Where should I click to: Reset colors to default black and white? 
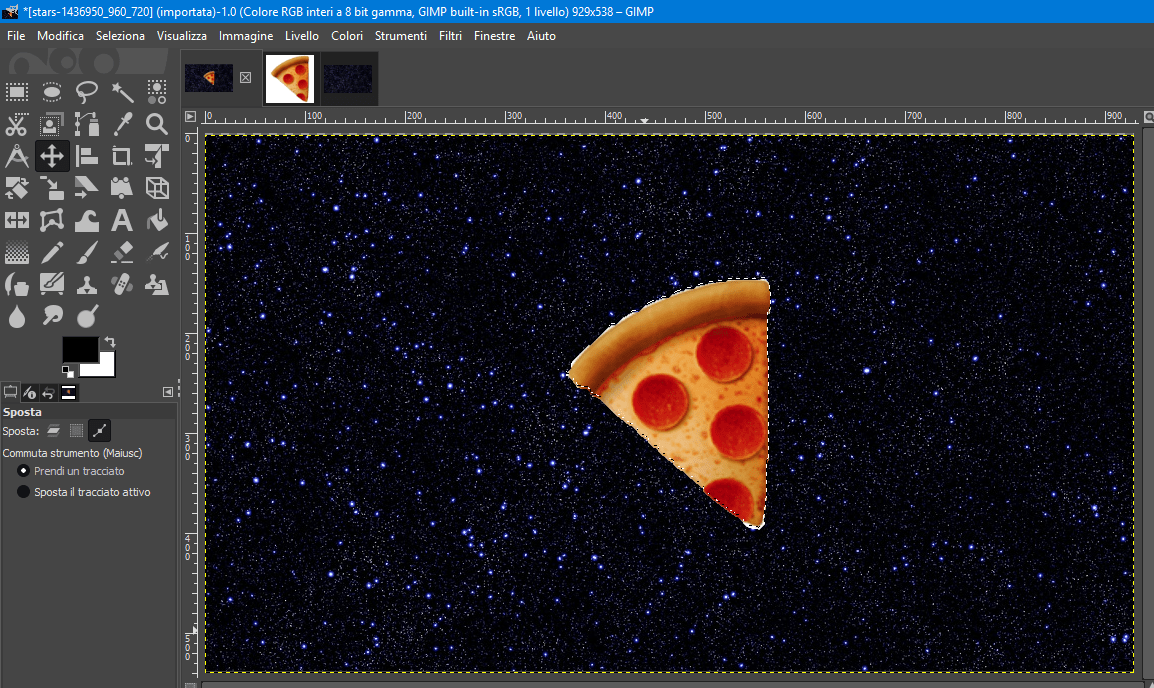[x=68, y=372]
